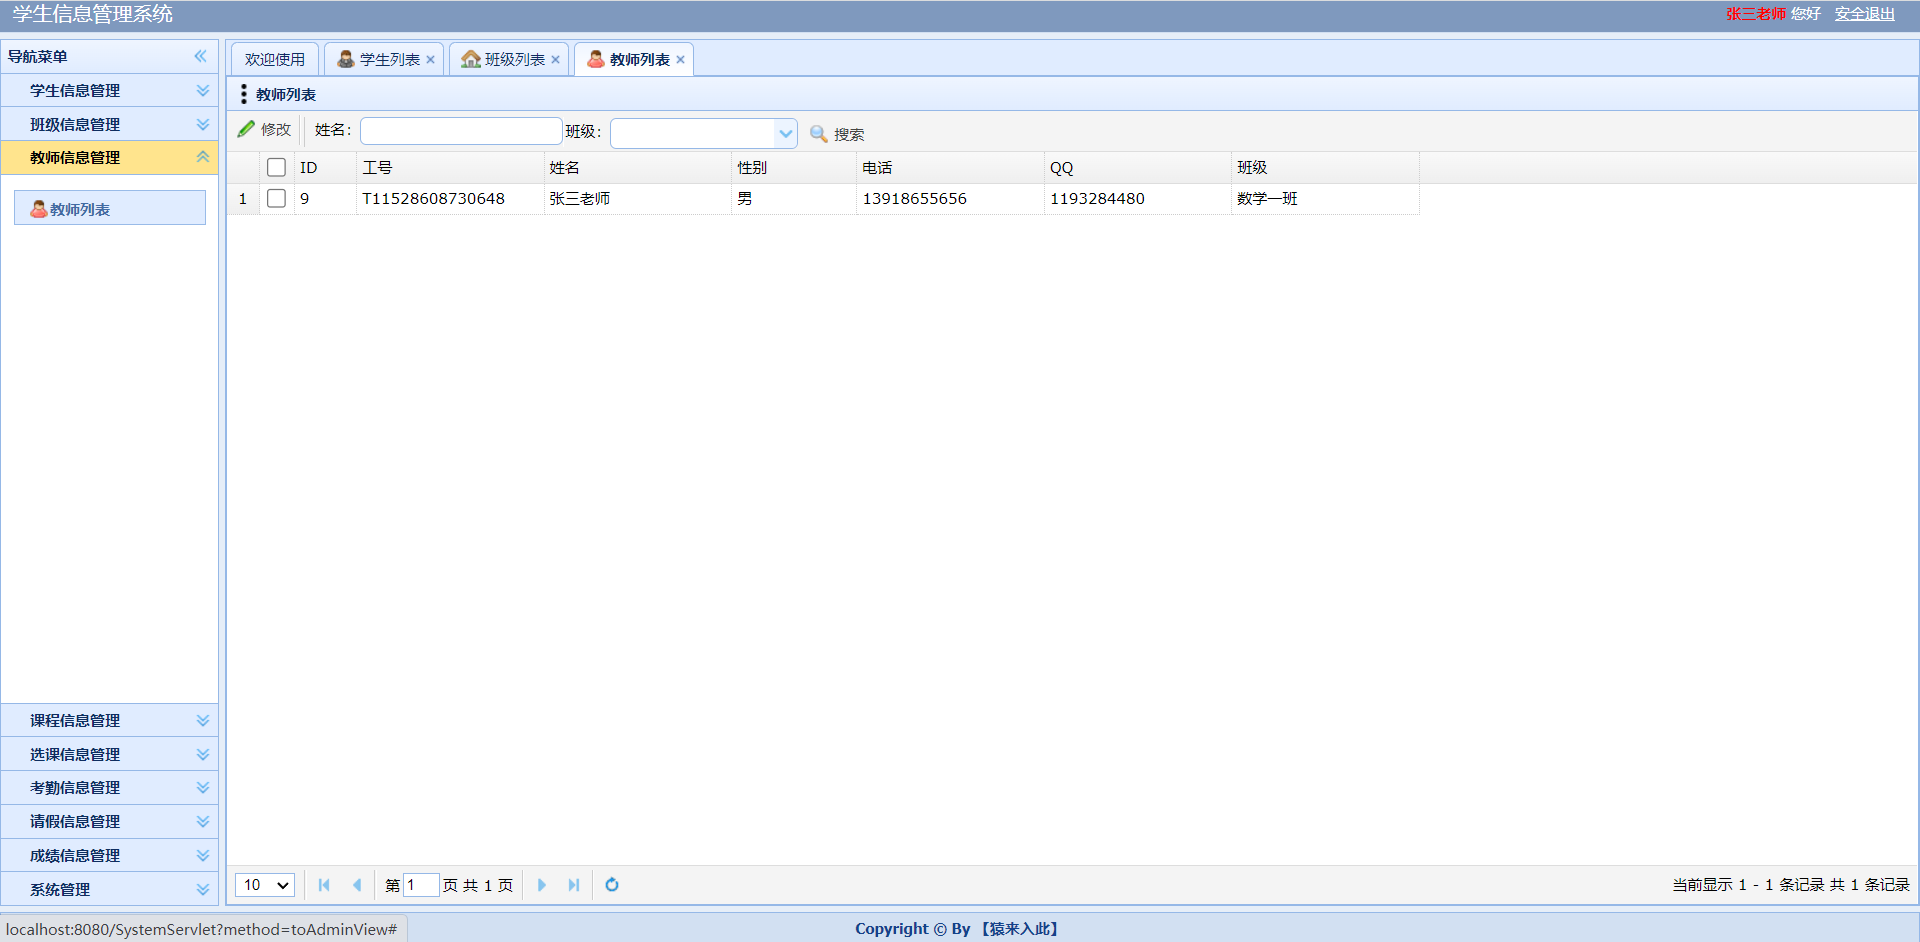Viewport: 1920px width, 942px height.
Task: Go to the next page
Action: tap(541, 885)
